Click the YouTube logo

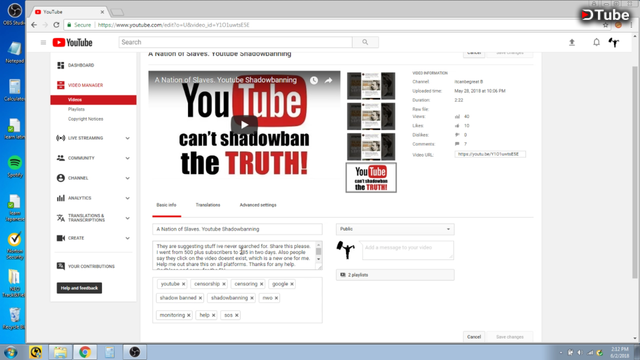(72, 42)
